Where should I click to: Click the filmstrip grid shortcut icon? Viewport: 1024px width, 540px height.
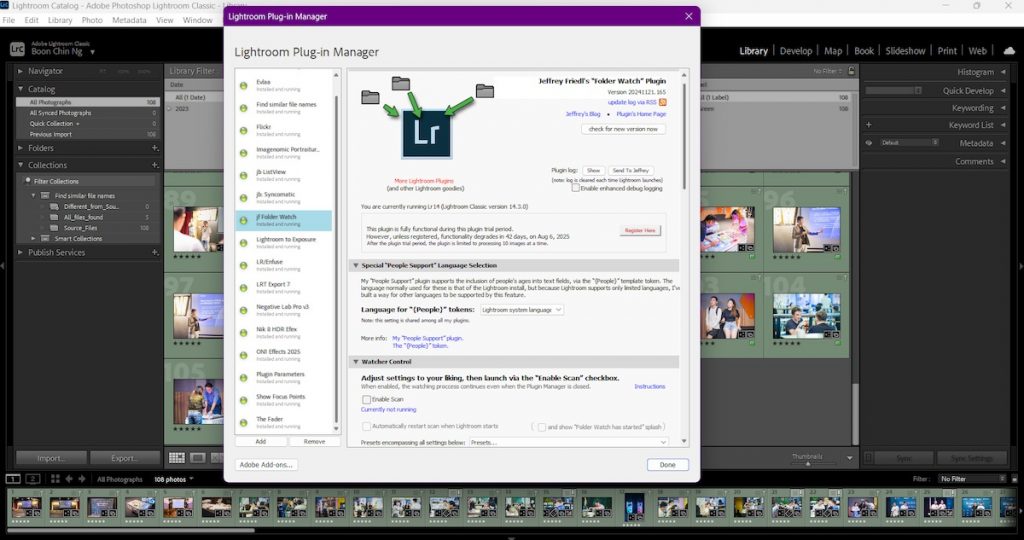click(55, 479)
